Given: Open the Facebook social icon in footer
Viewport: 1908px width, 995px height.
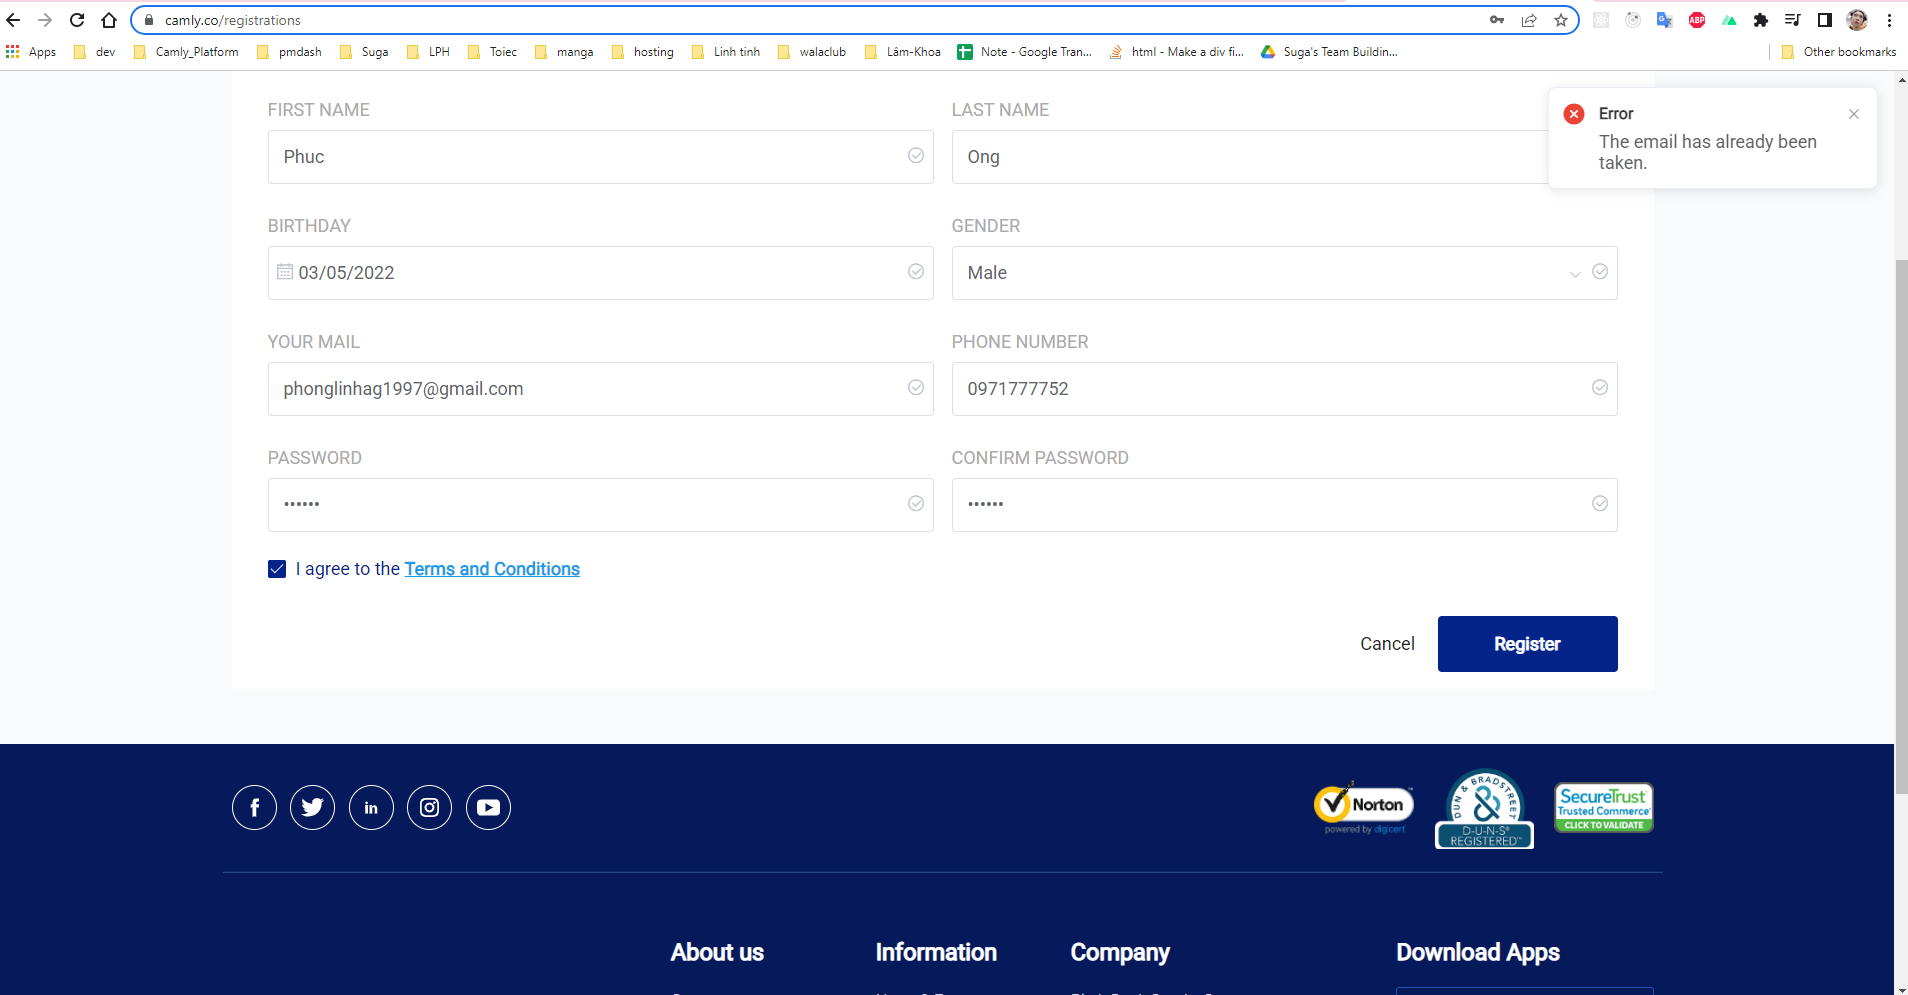Looking at the screenshot, I should point(254,807).
